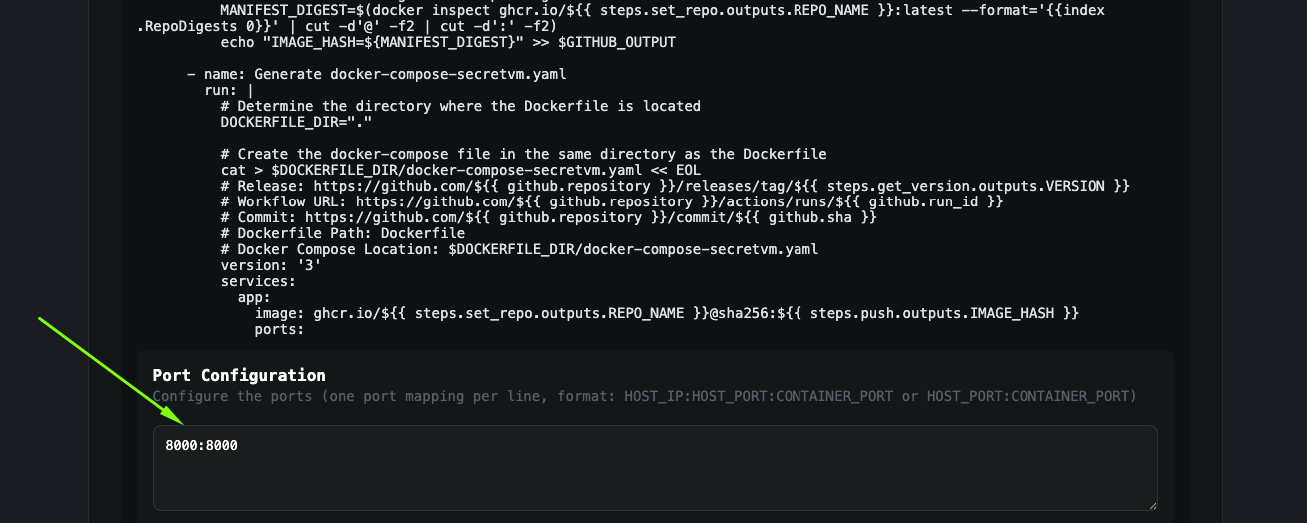
Task: Click the Port Configuration heading
Action: click(239, 375)
